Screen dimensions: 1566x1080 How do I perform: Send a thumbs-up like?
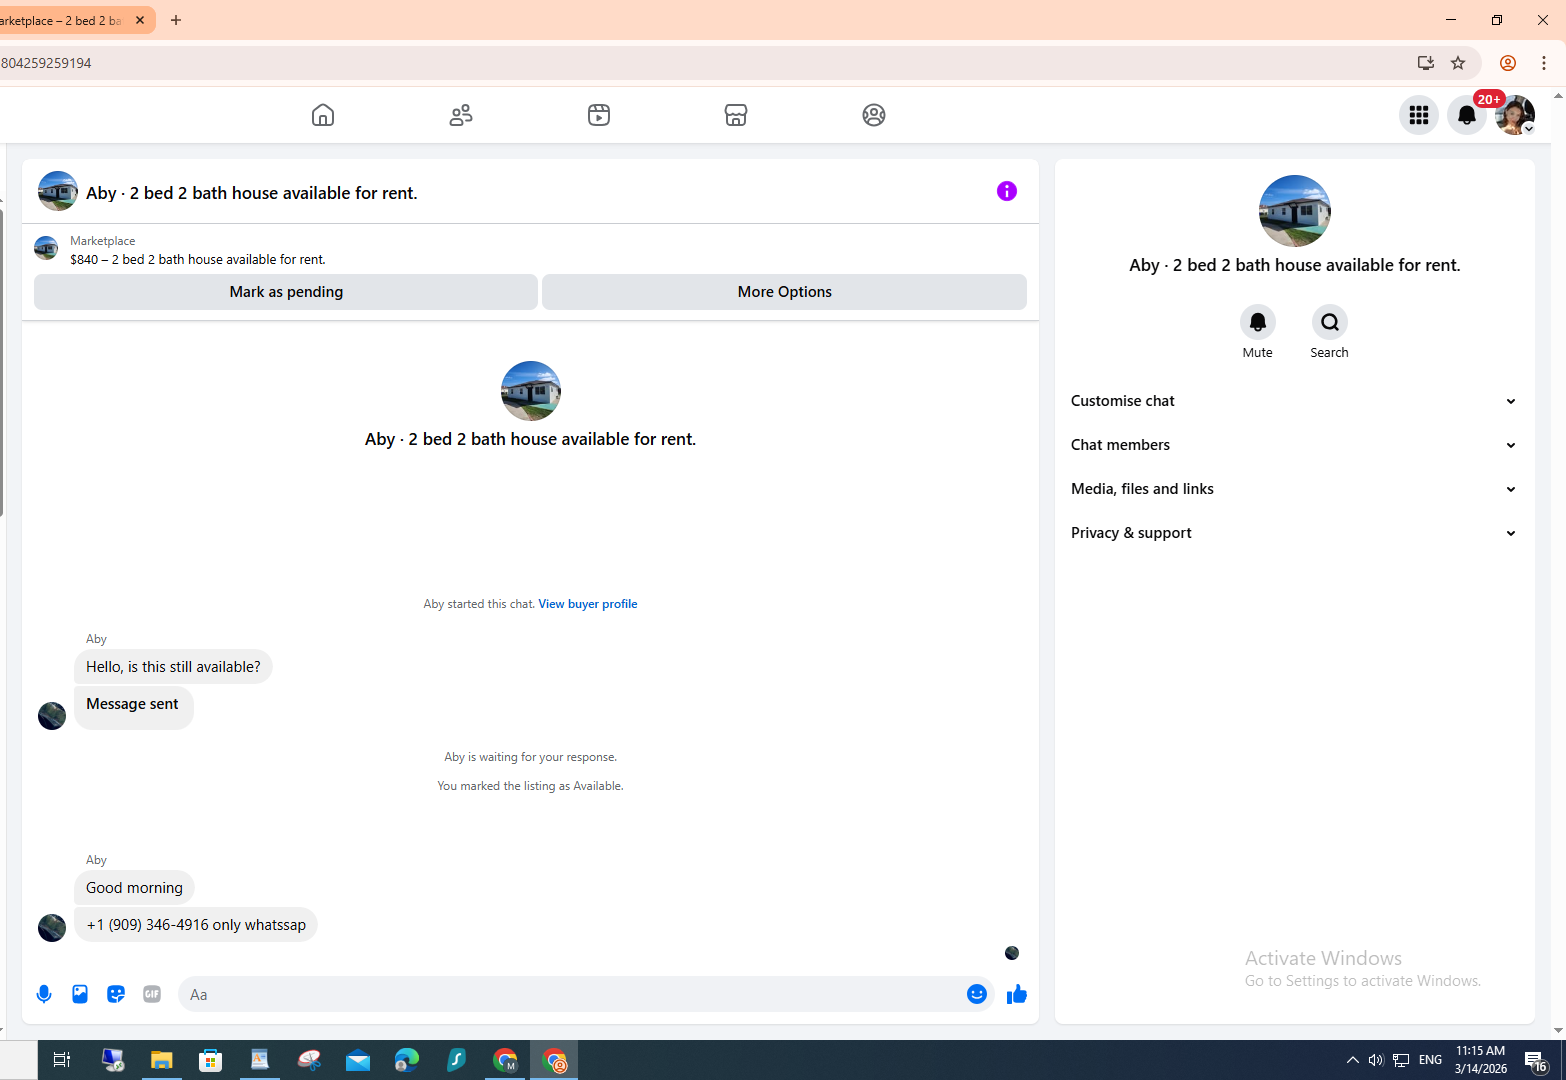pos(1017,994)
